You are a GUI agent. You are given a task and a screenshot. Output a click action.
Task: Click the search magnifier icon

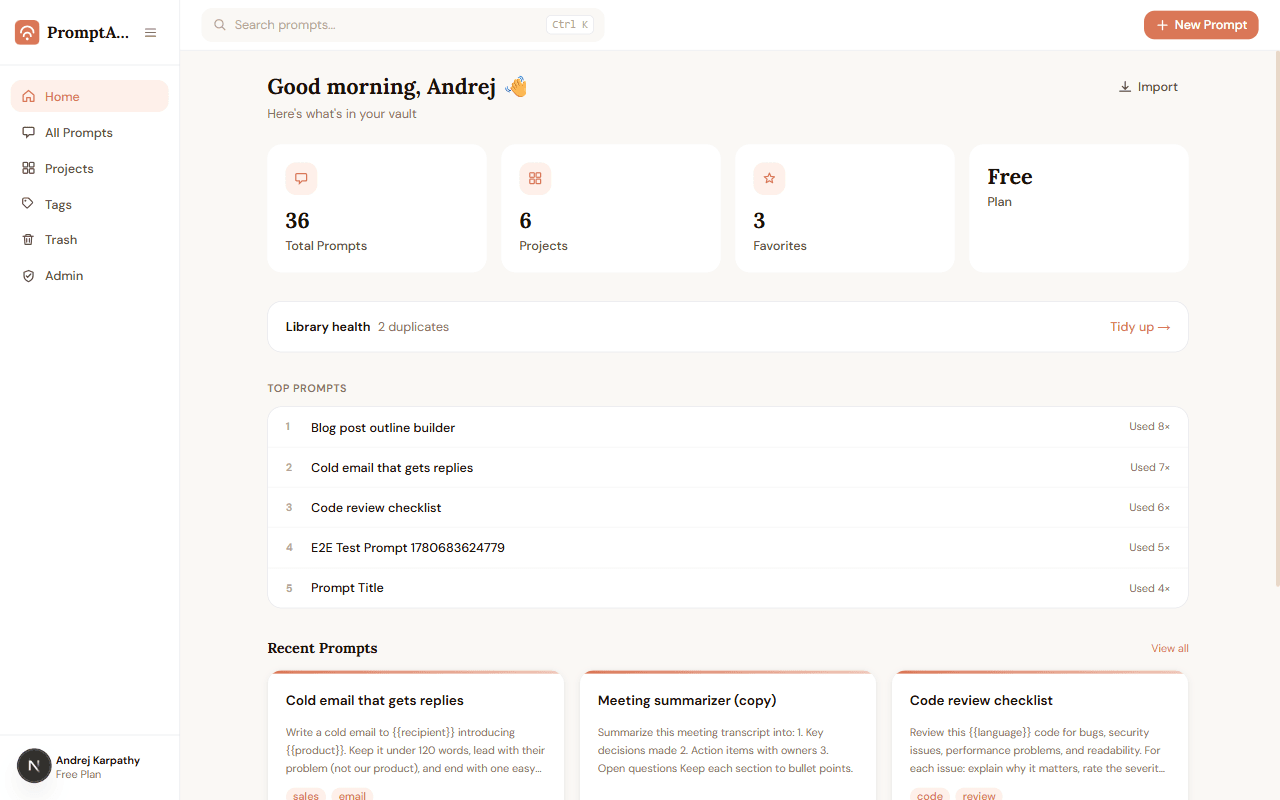point(220,25)
